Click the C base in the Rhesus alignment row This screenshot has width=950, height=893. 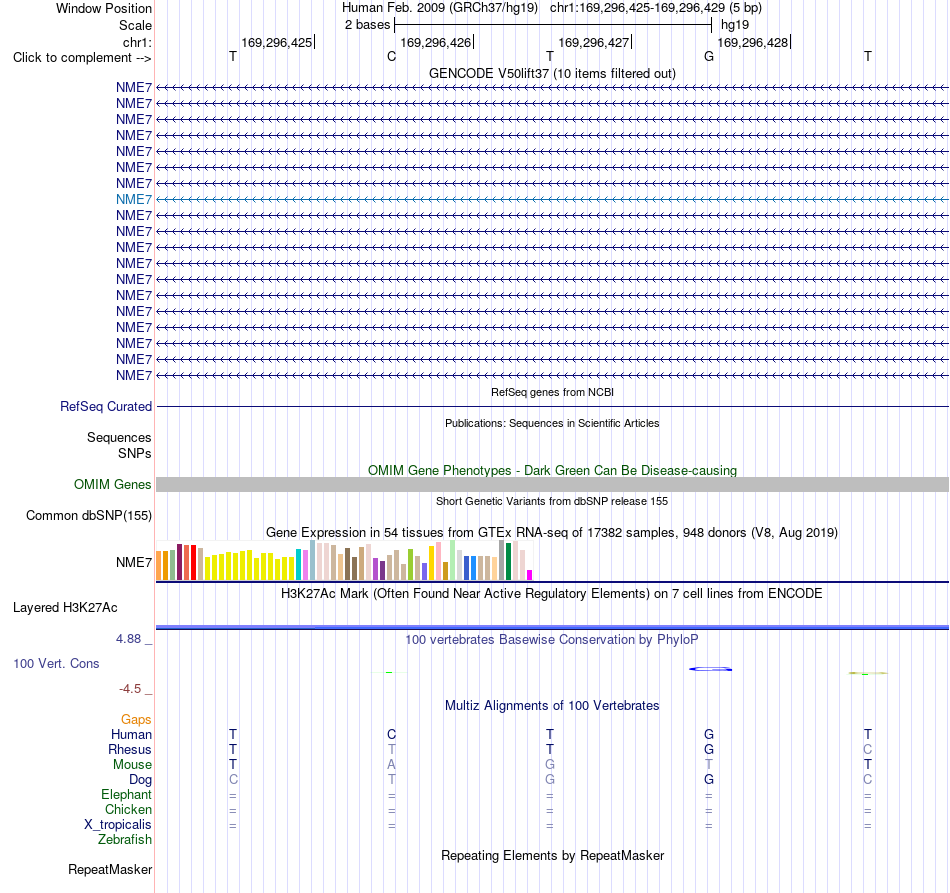point(868,749)
